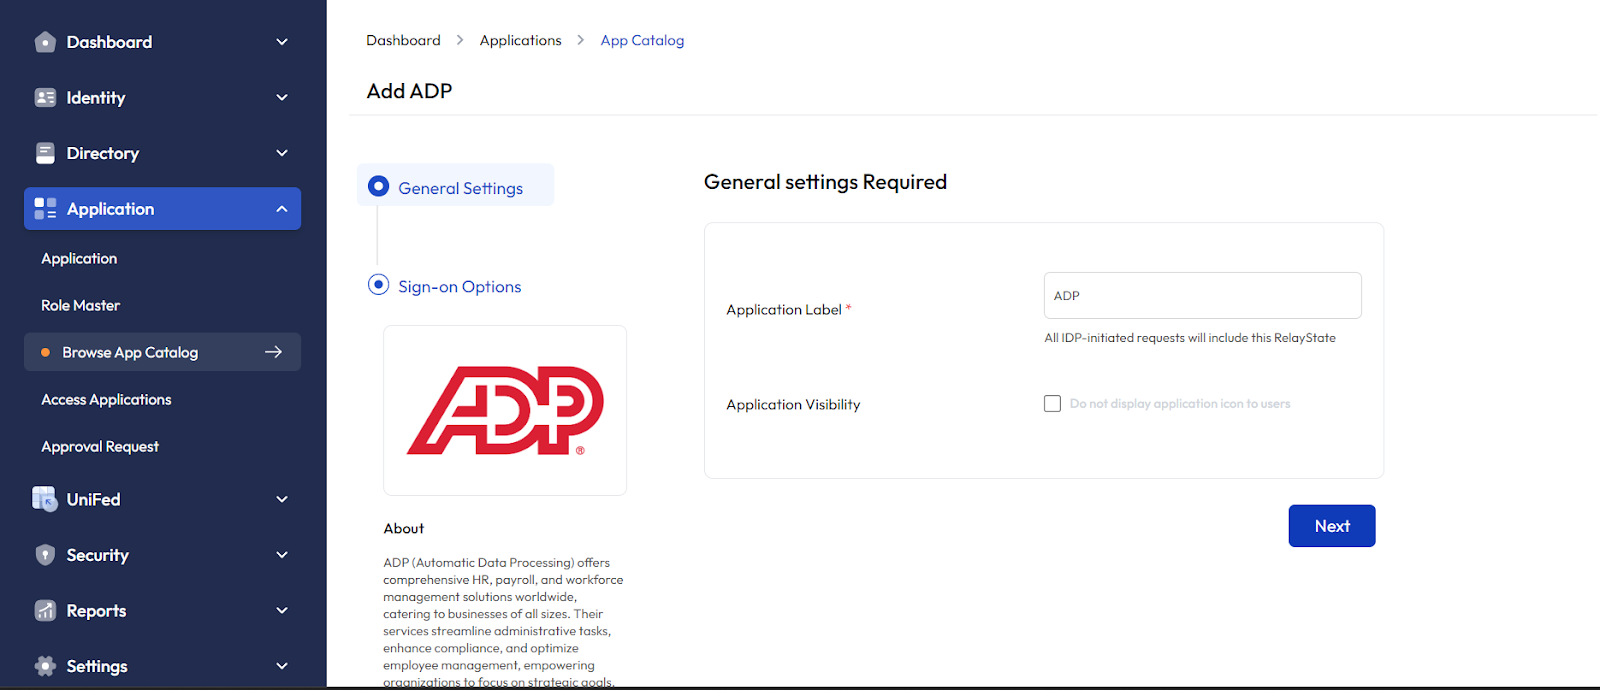Viewport: 1600px width, 690px height.
Task: Click the Add ADP page heading
Action: [x=409, y=91]
